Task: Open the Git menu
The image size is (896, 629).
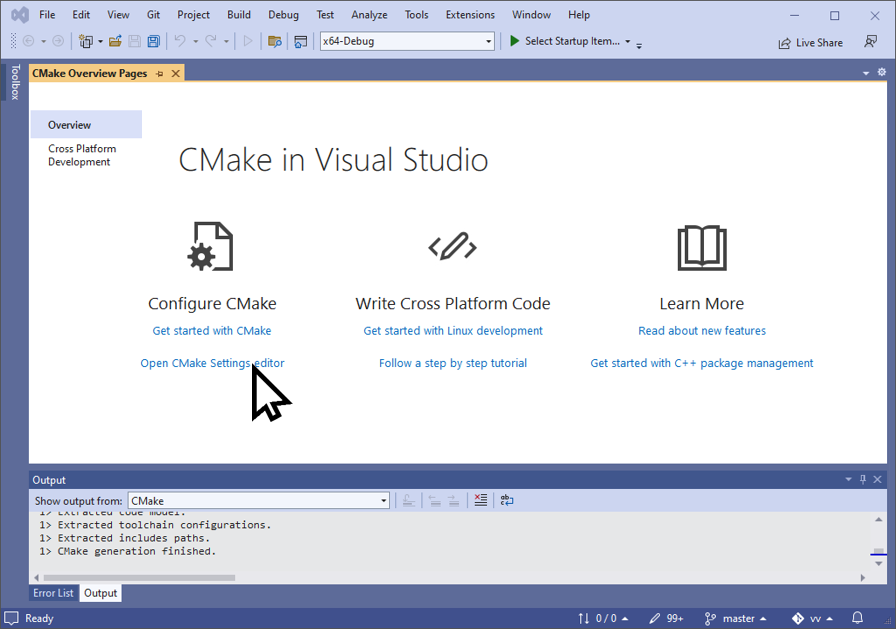Action: point(153,15)
